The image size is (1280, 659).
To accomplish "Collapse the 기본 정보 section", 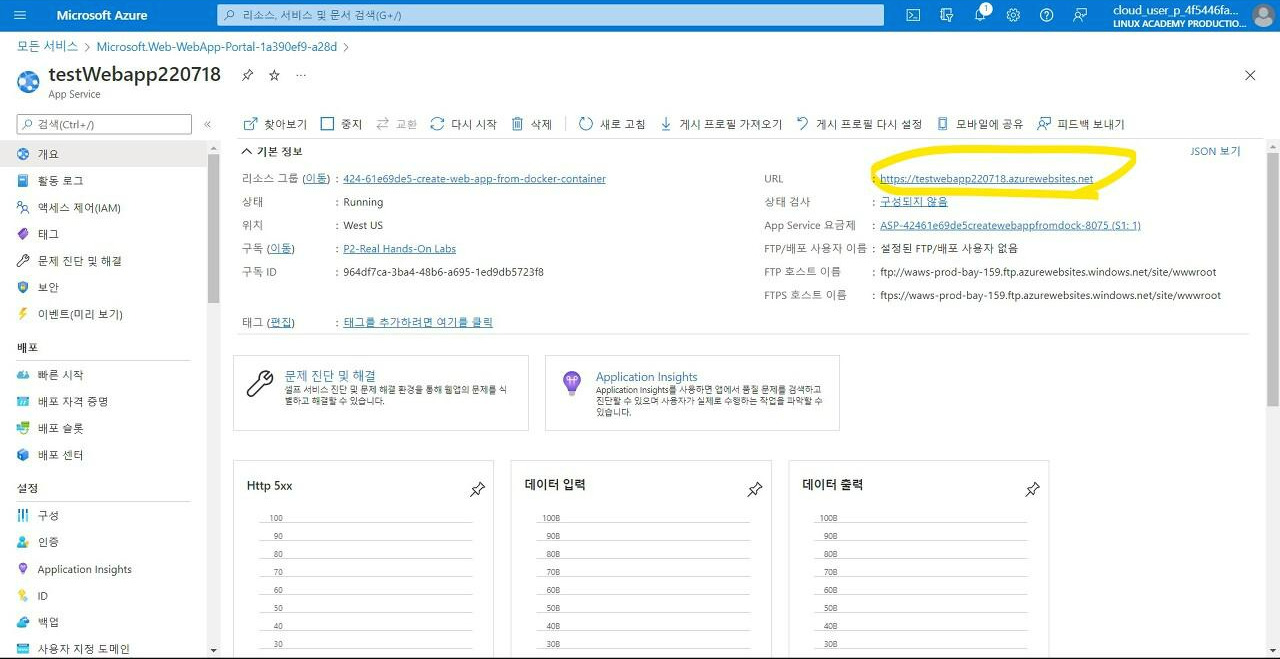I will point(246,150).
